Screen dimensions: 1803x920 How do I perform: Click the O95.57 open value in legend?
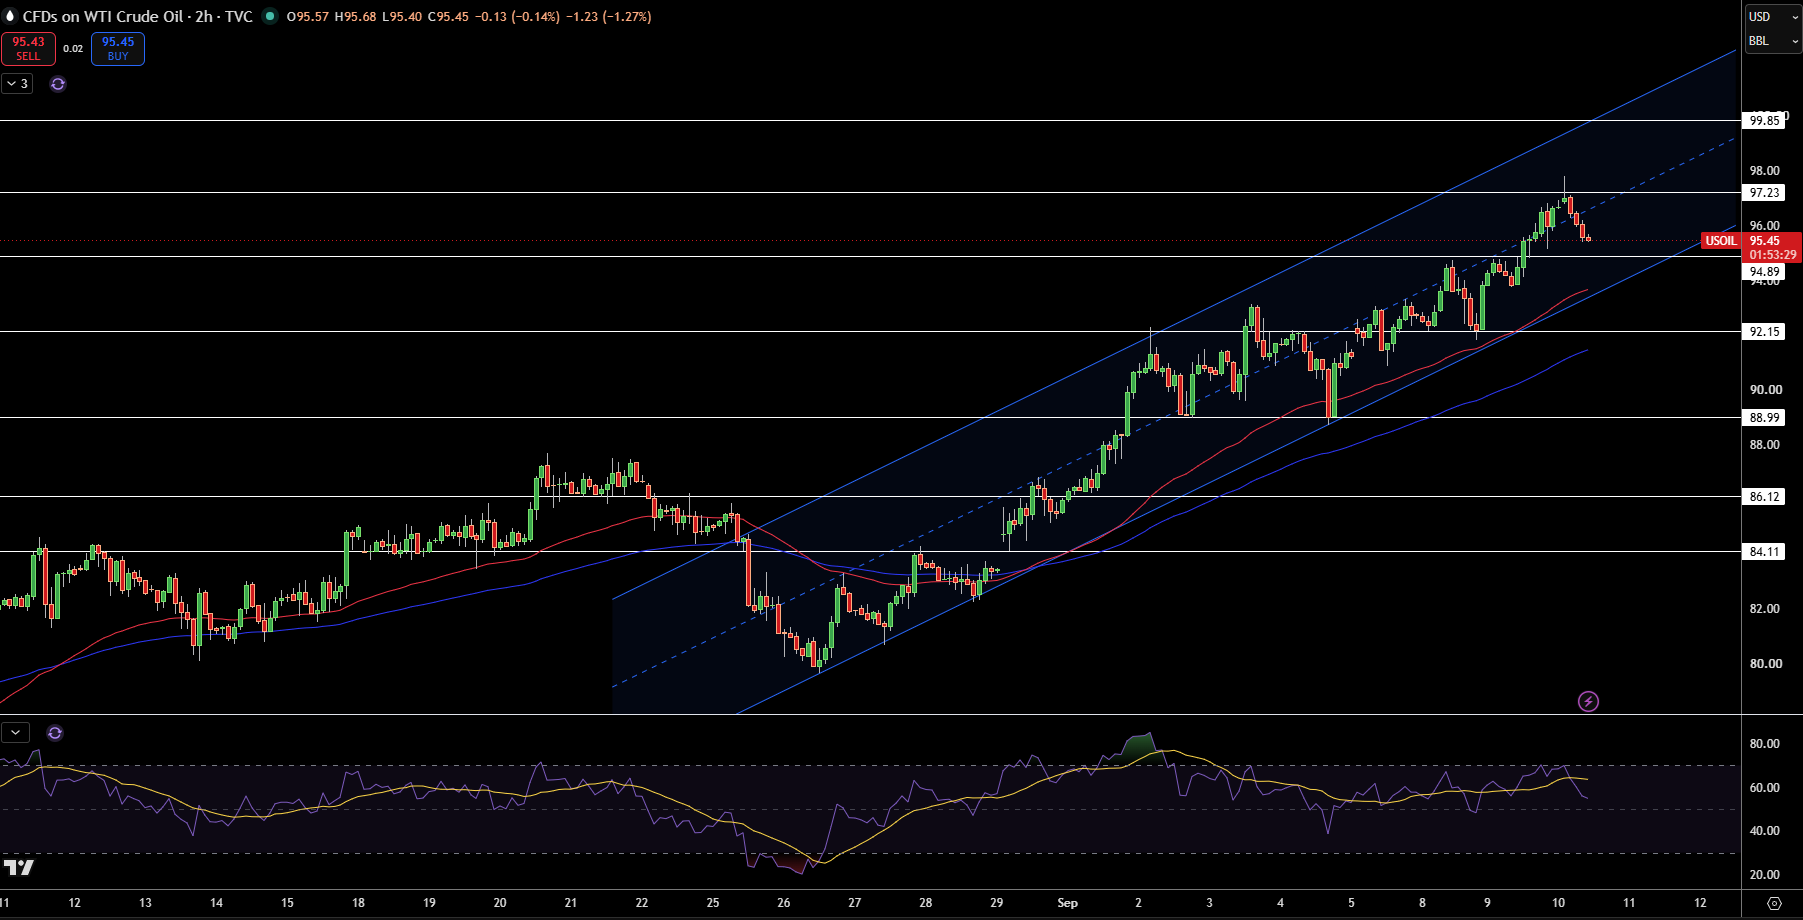[308, 17]
